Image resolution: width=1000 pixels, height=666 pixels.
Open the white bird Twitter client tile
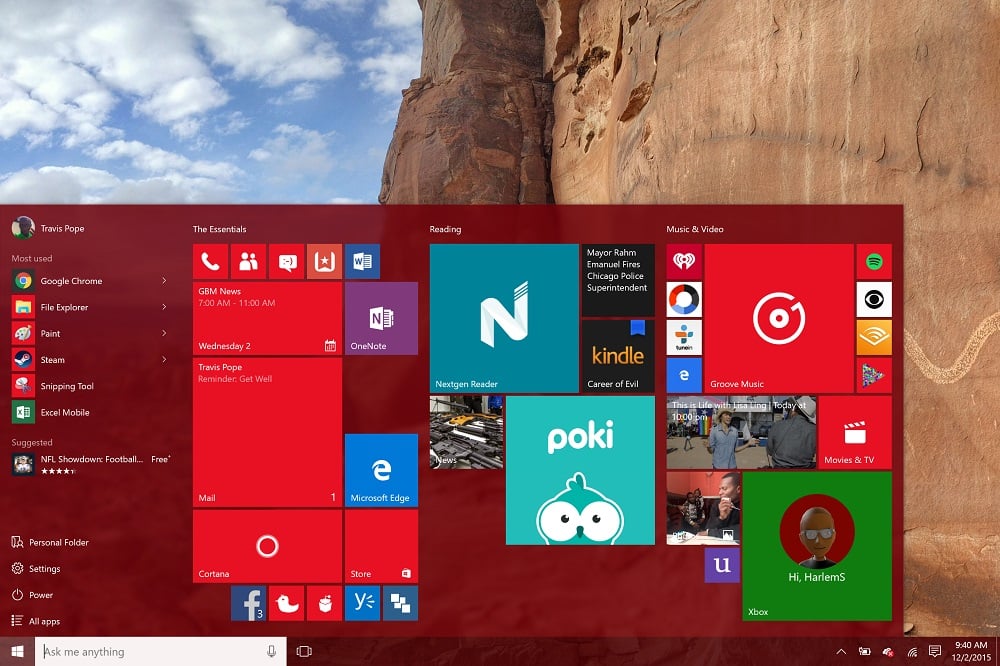pyautogui.click(x=286, y=603)
